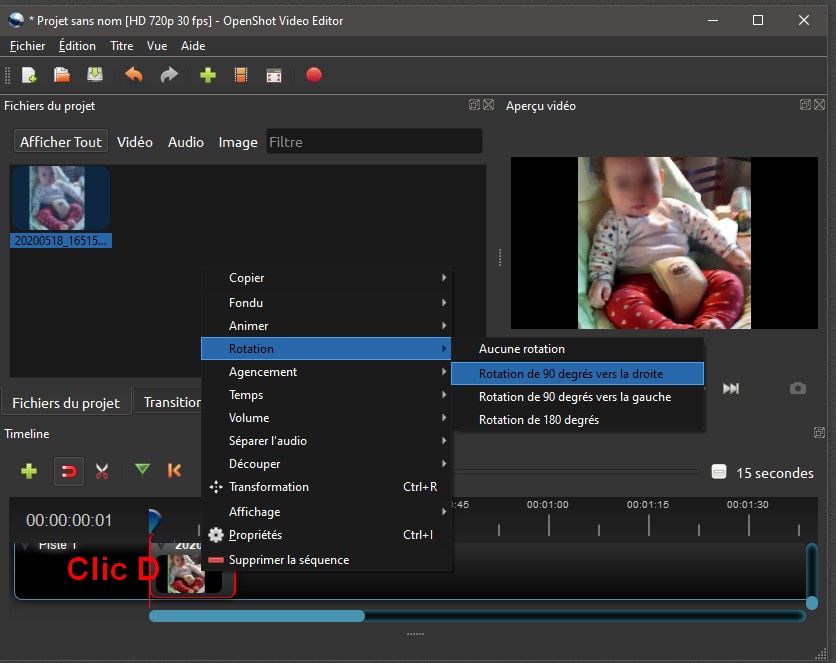836x663 pixels.
Task: Select Rotation in the context menu
Action: 326,349
